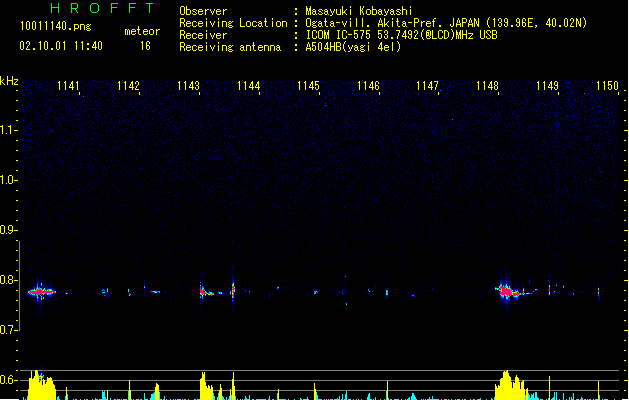This screenshot has height=400, width=629.
Task: Click the 1145 time marker
Action: [308, 86]
